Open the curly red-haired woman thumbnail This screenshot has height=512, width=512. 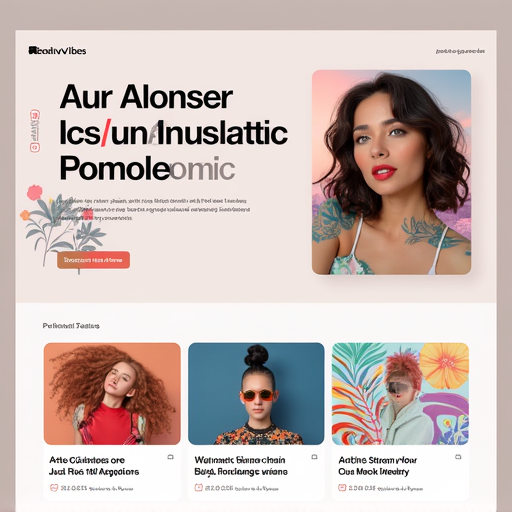tap(112, 394)
